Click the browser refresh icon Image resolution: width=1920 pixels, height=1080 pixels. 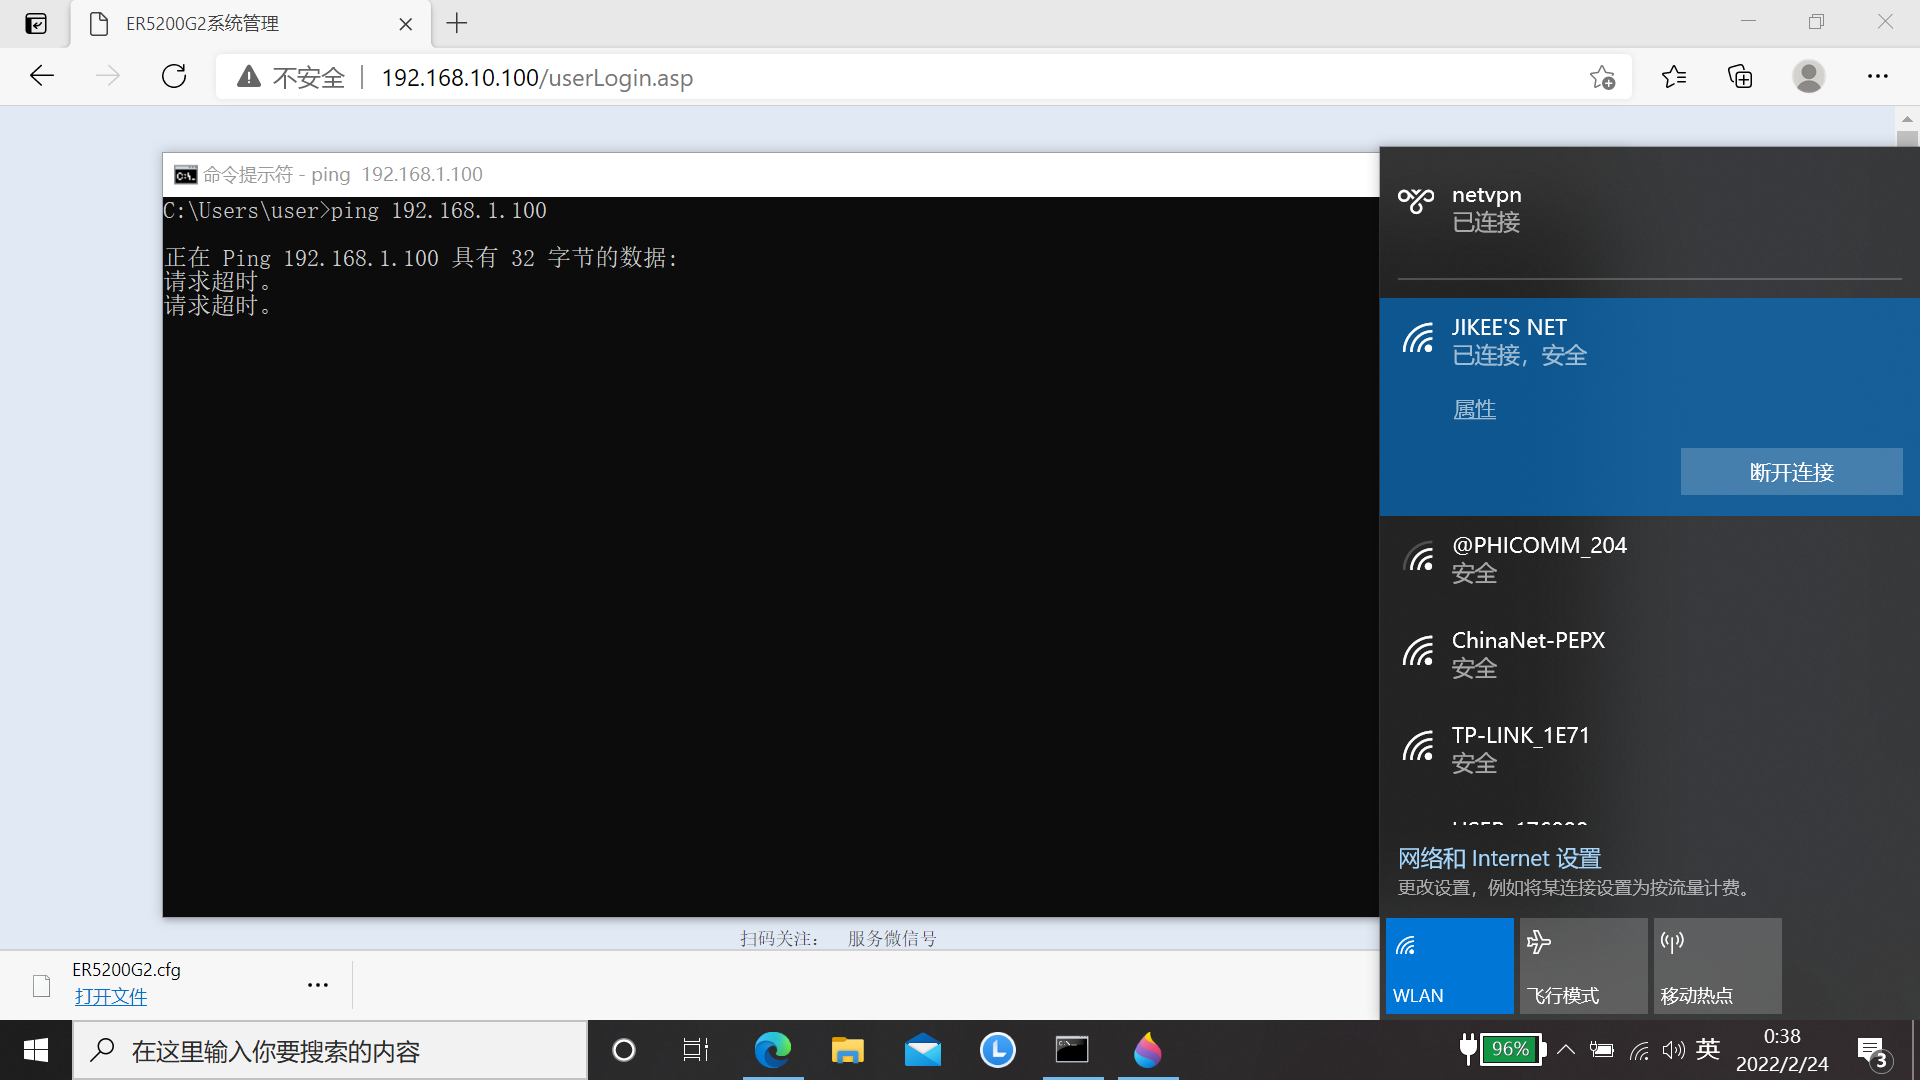click(174, 77)
